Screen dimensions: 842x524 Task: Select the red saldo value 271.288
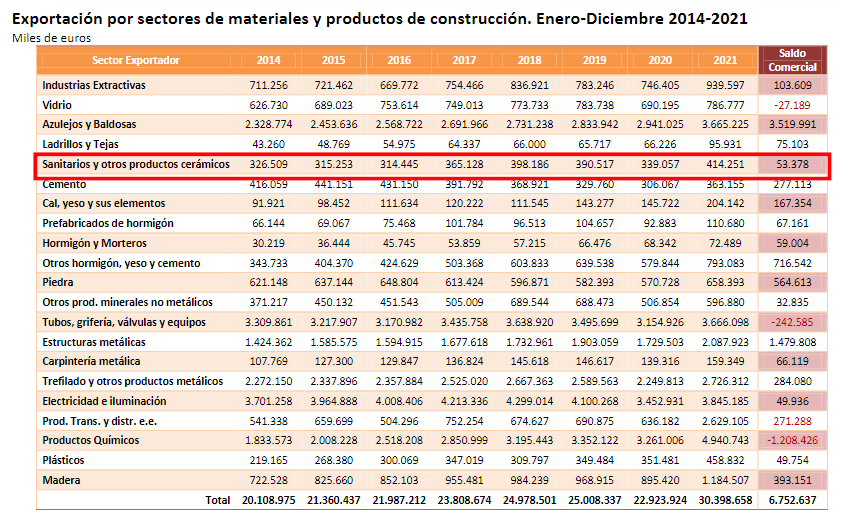point(792,421)
